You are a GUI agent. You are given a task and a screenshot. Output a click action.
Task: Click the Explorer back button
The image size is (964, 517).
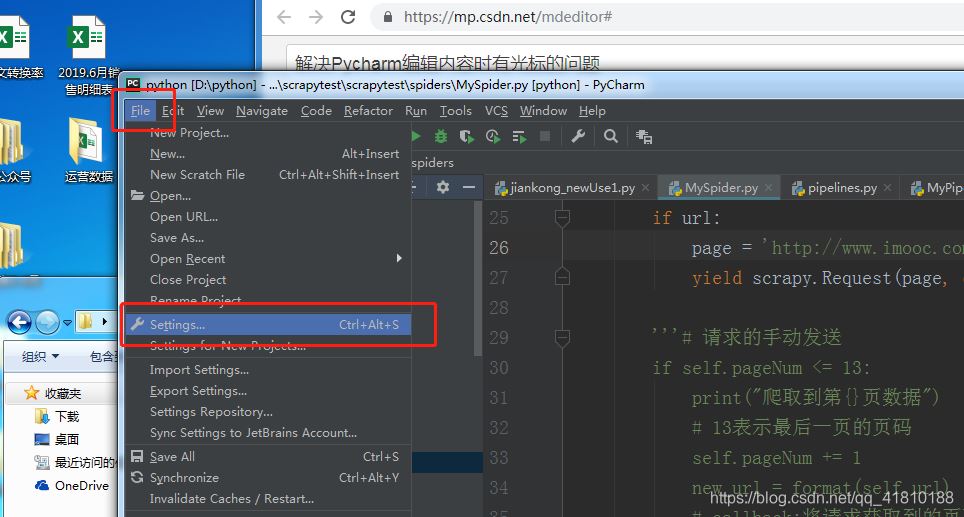coord(19,322)
